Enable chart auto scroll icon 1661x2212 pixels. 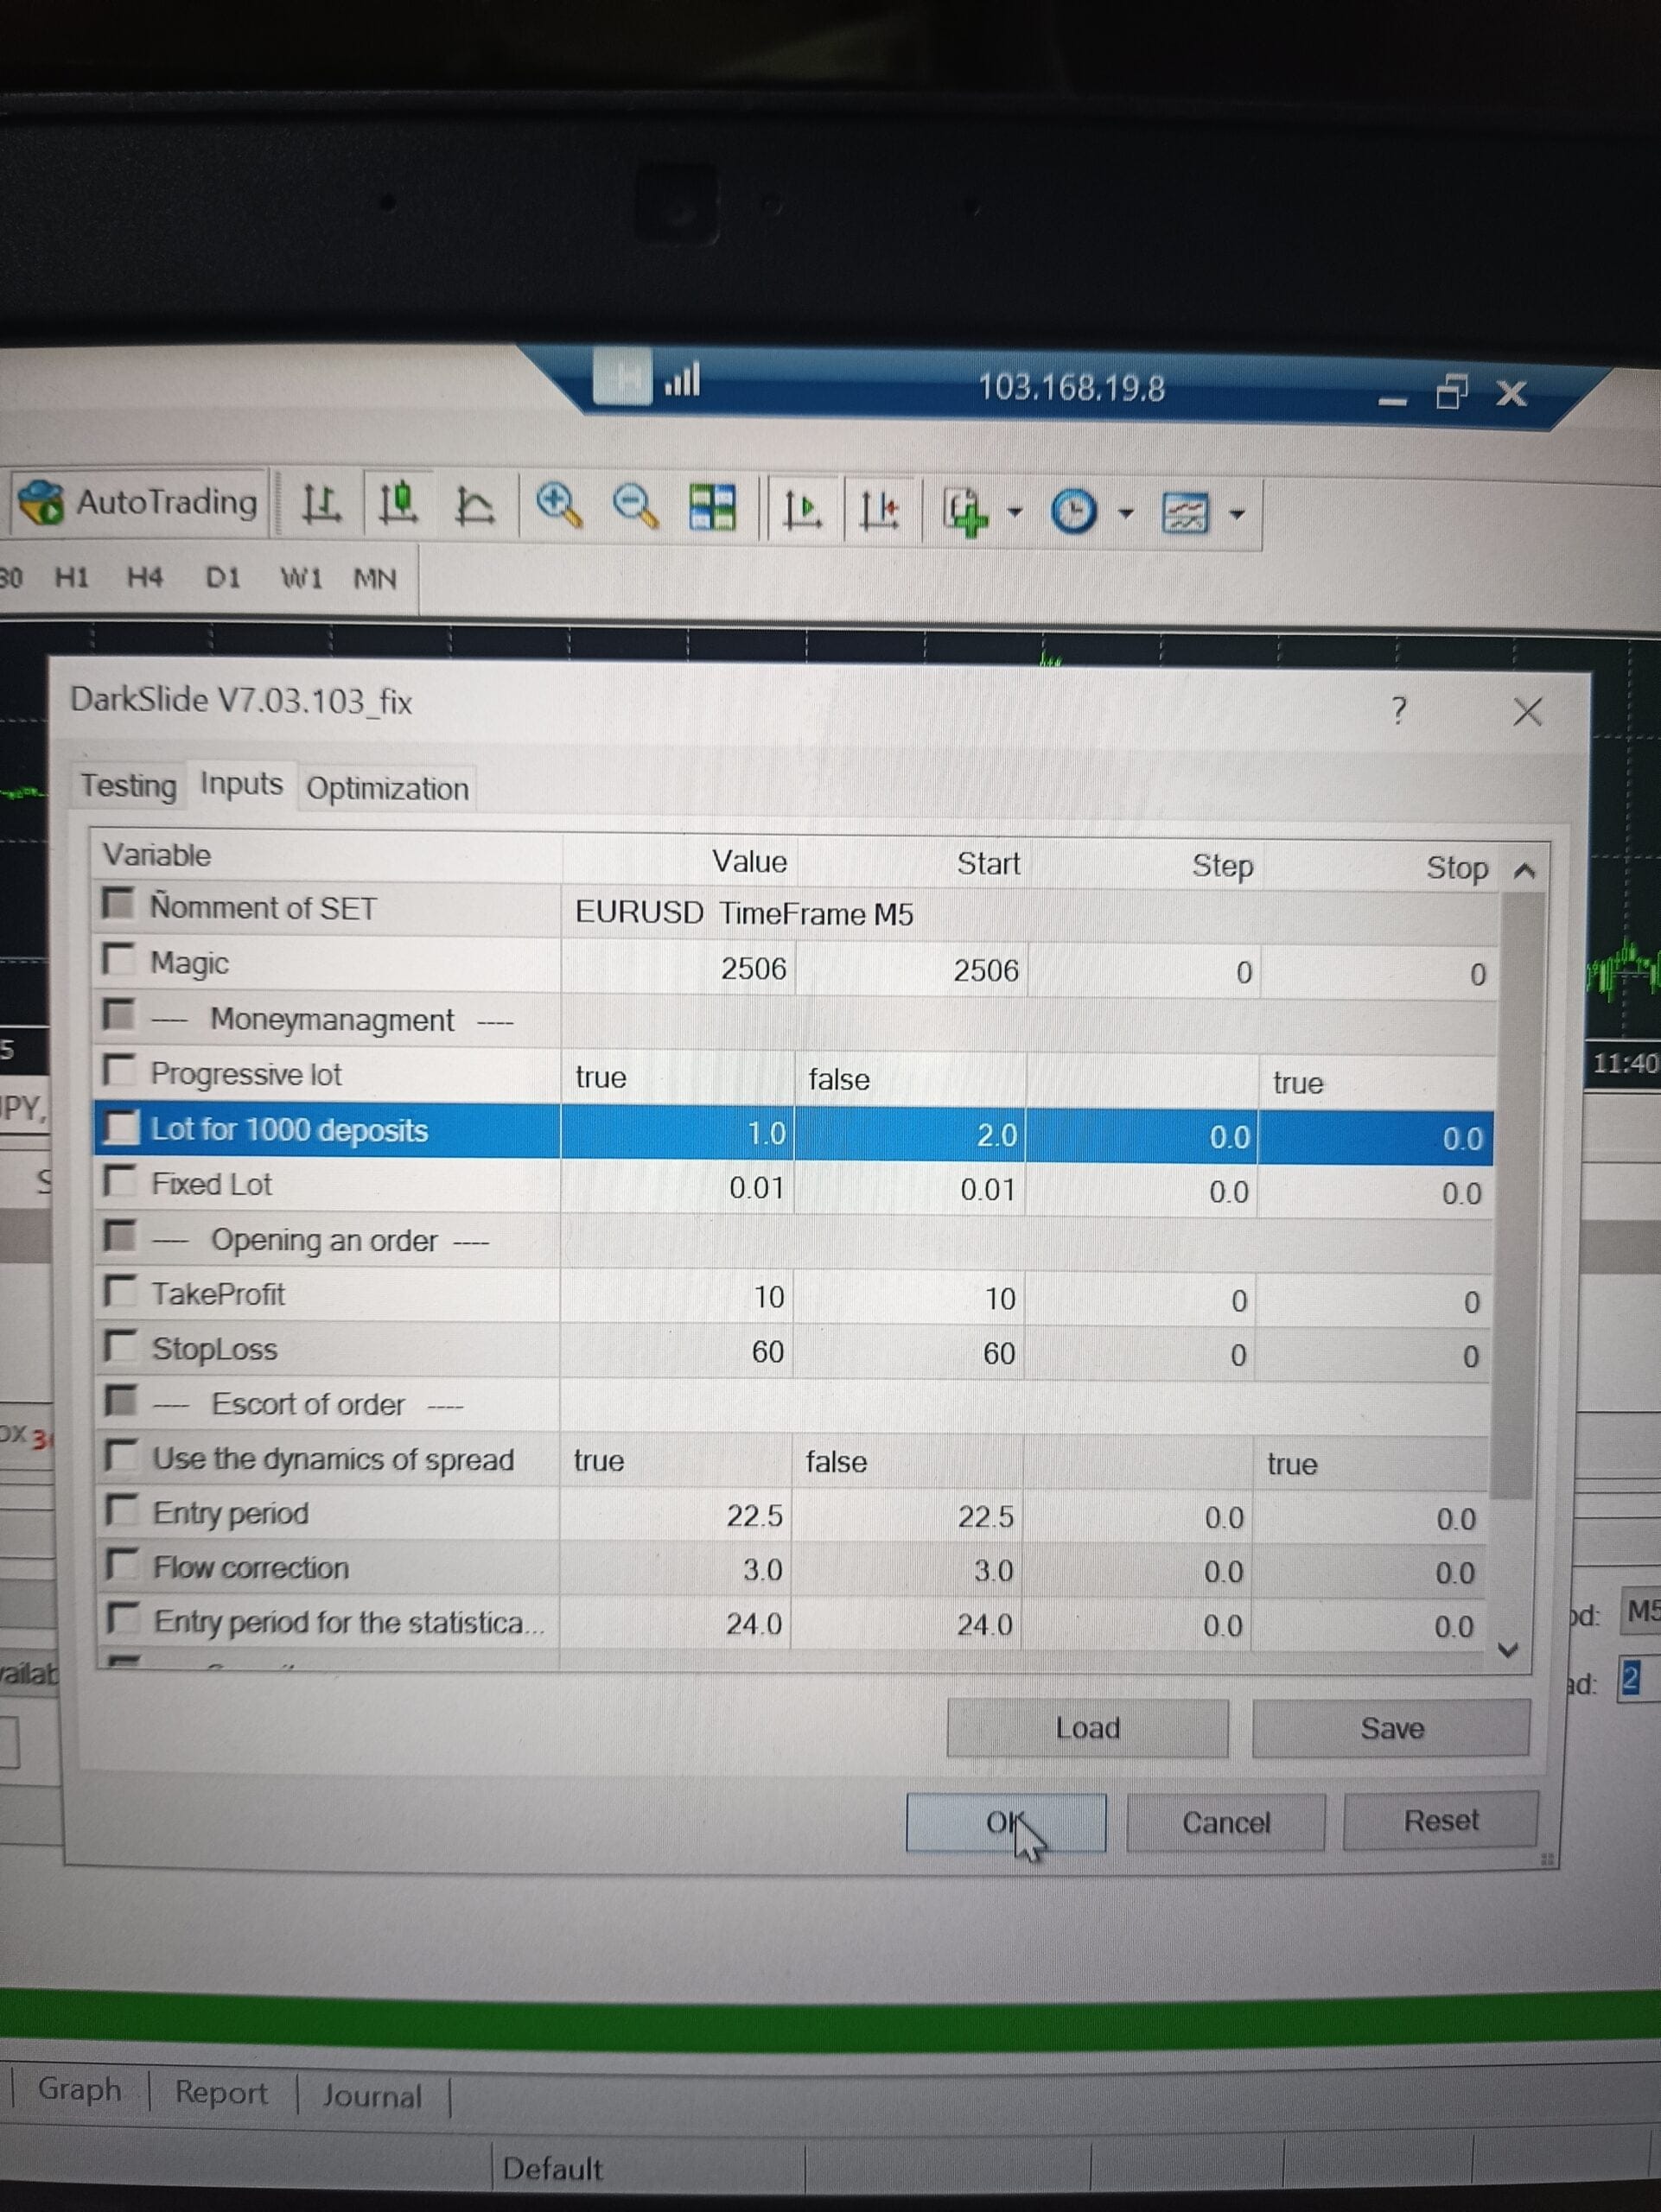[x=801, y=510]
